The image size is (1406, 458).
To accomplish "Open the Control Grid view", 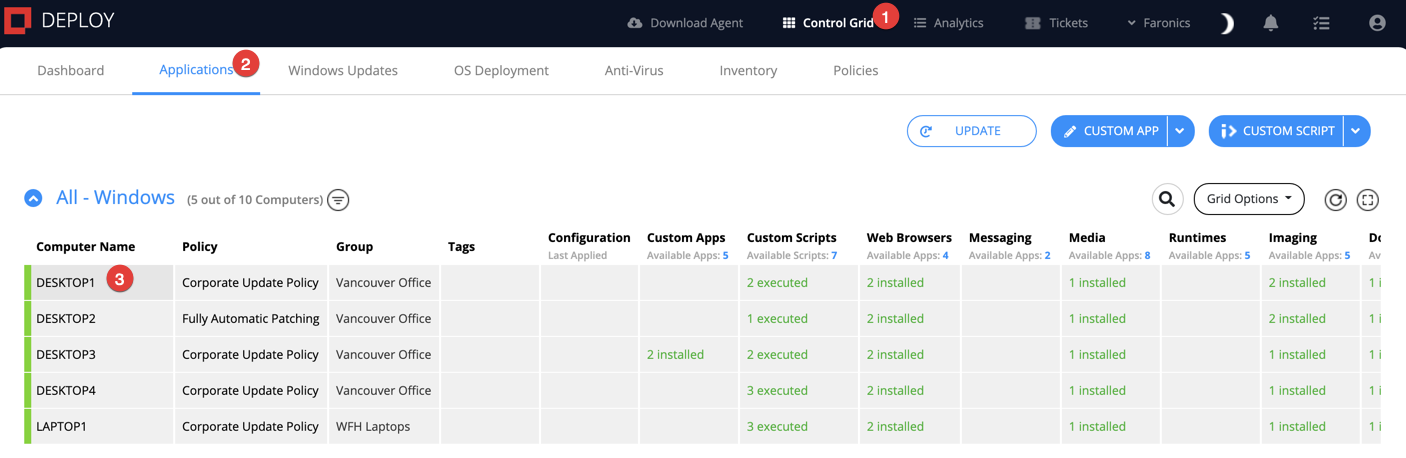I will click(828, 23).
